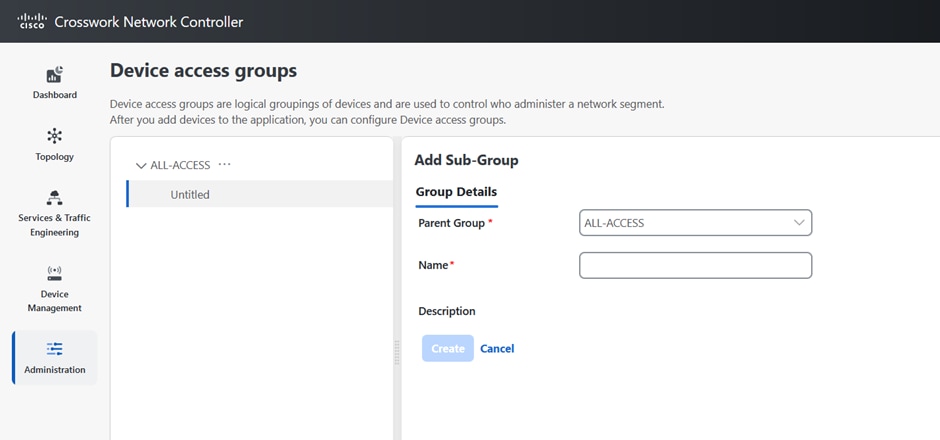Click the Crosswork Network Controller title
This screenshot has width=940, height=440.
click(149, 22)
